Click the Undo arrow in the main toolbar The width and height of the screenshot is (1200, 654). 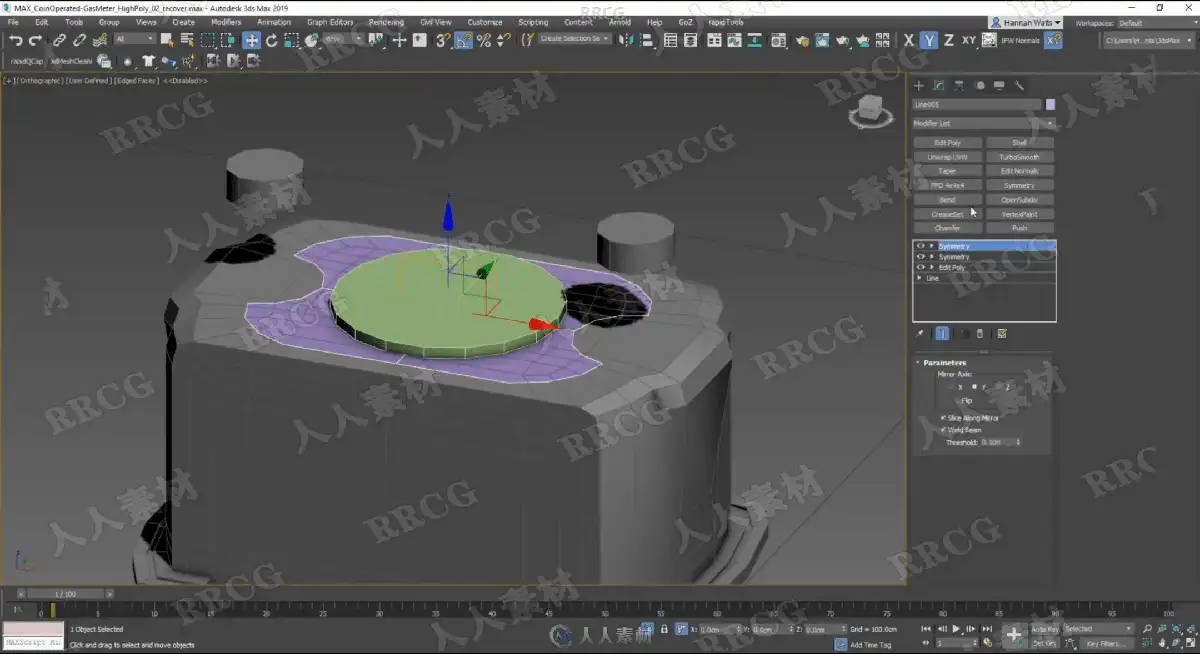(x=16, y=40)
